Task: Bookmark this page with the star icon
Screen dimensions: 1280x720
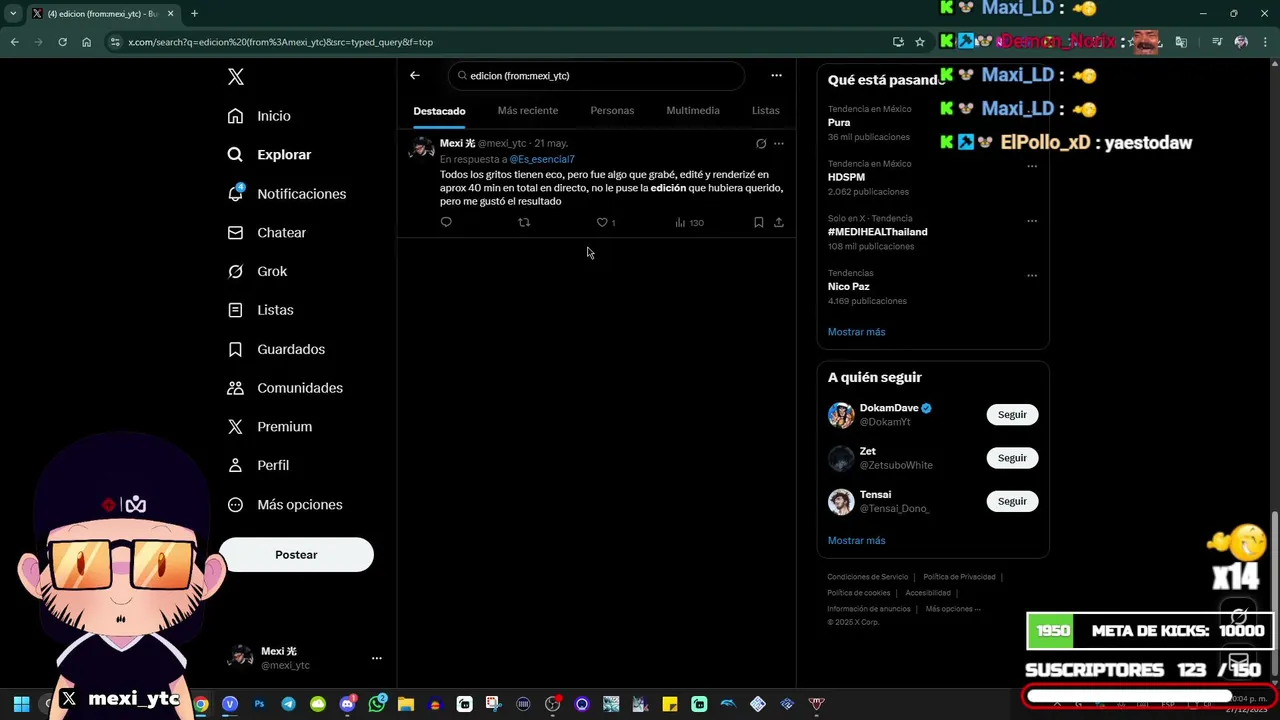Action: (x=920, y=42)
